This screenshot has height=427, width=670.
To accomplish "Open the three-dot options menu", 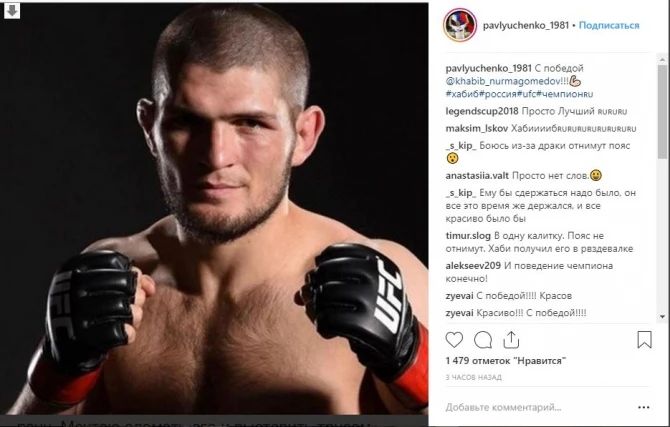I will click(x=644, y=407).
